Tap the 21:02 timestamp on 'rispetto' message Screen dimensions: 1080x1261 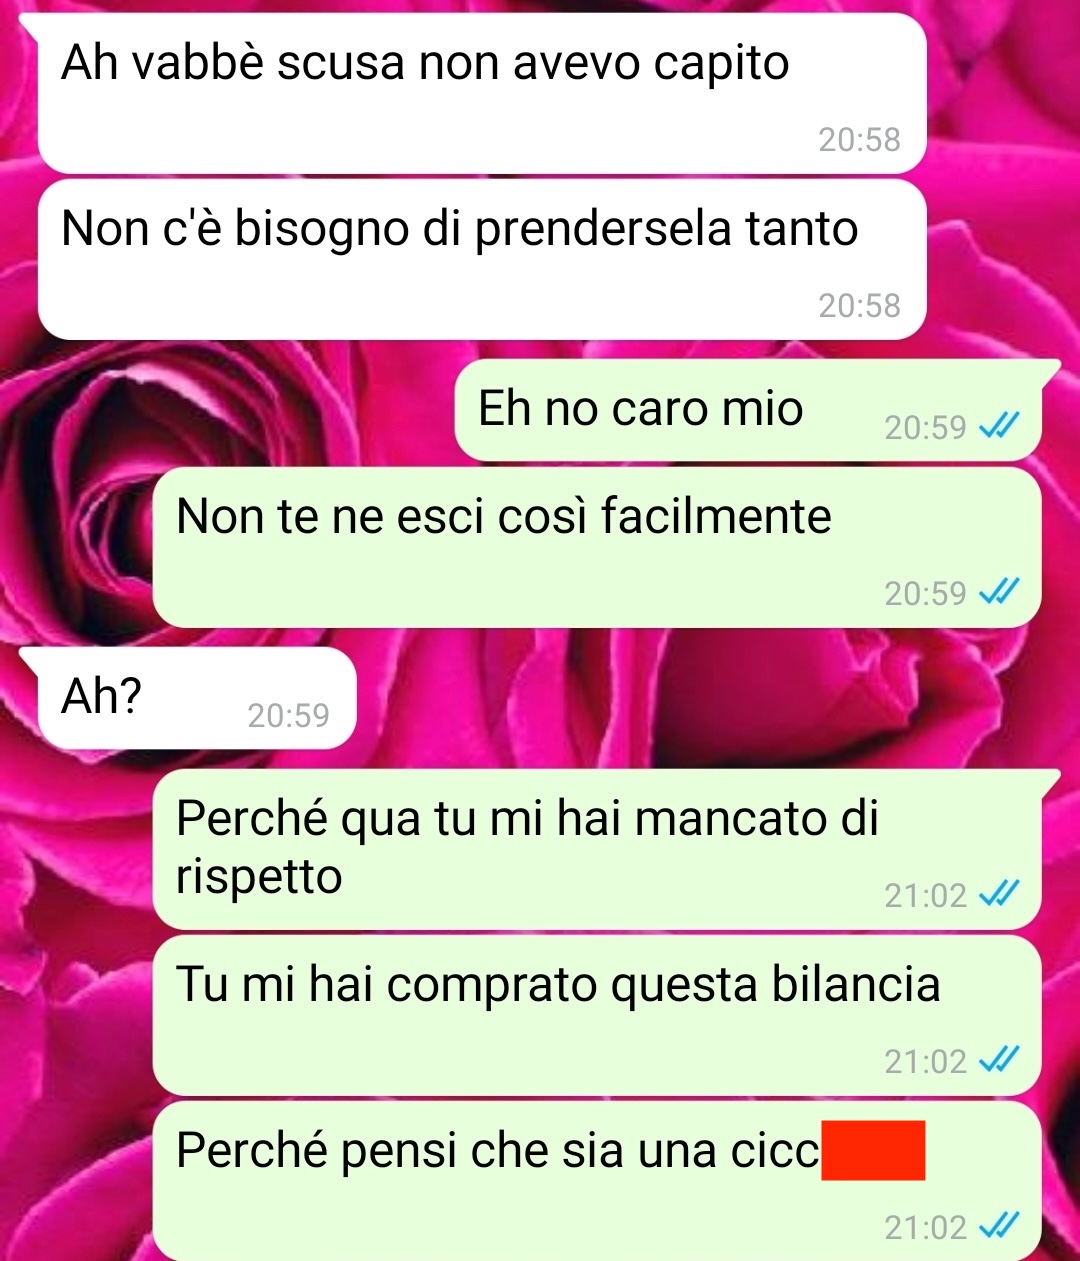point(925,895)
